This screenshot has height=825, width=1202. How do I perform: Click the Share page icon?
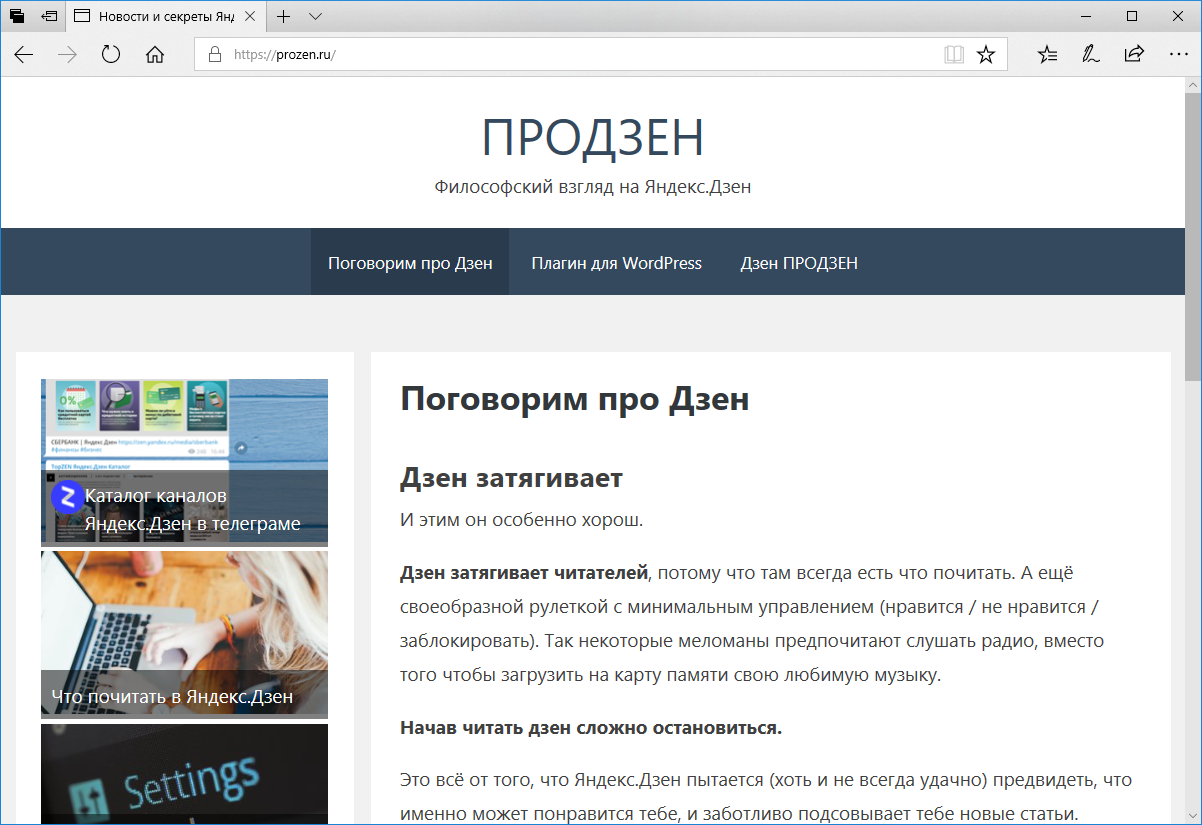tap(1134, 55)
